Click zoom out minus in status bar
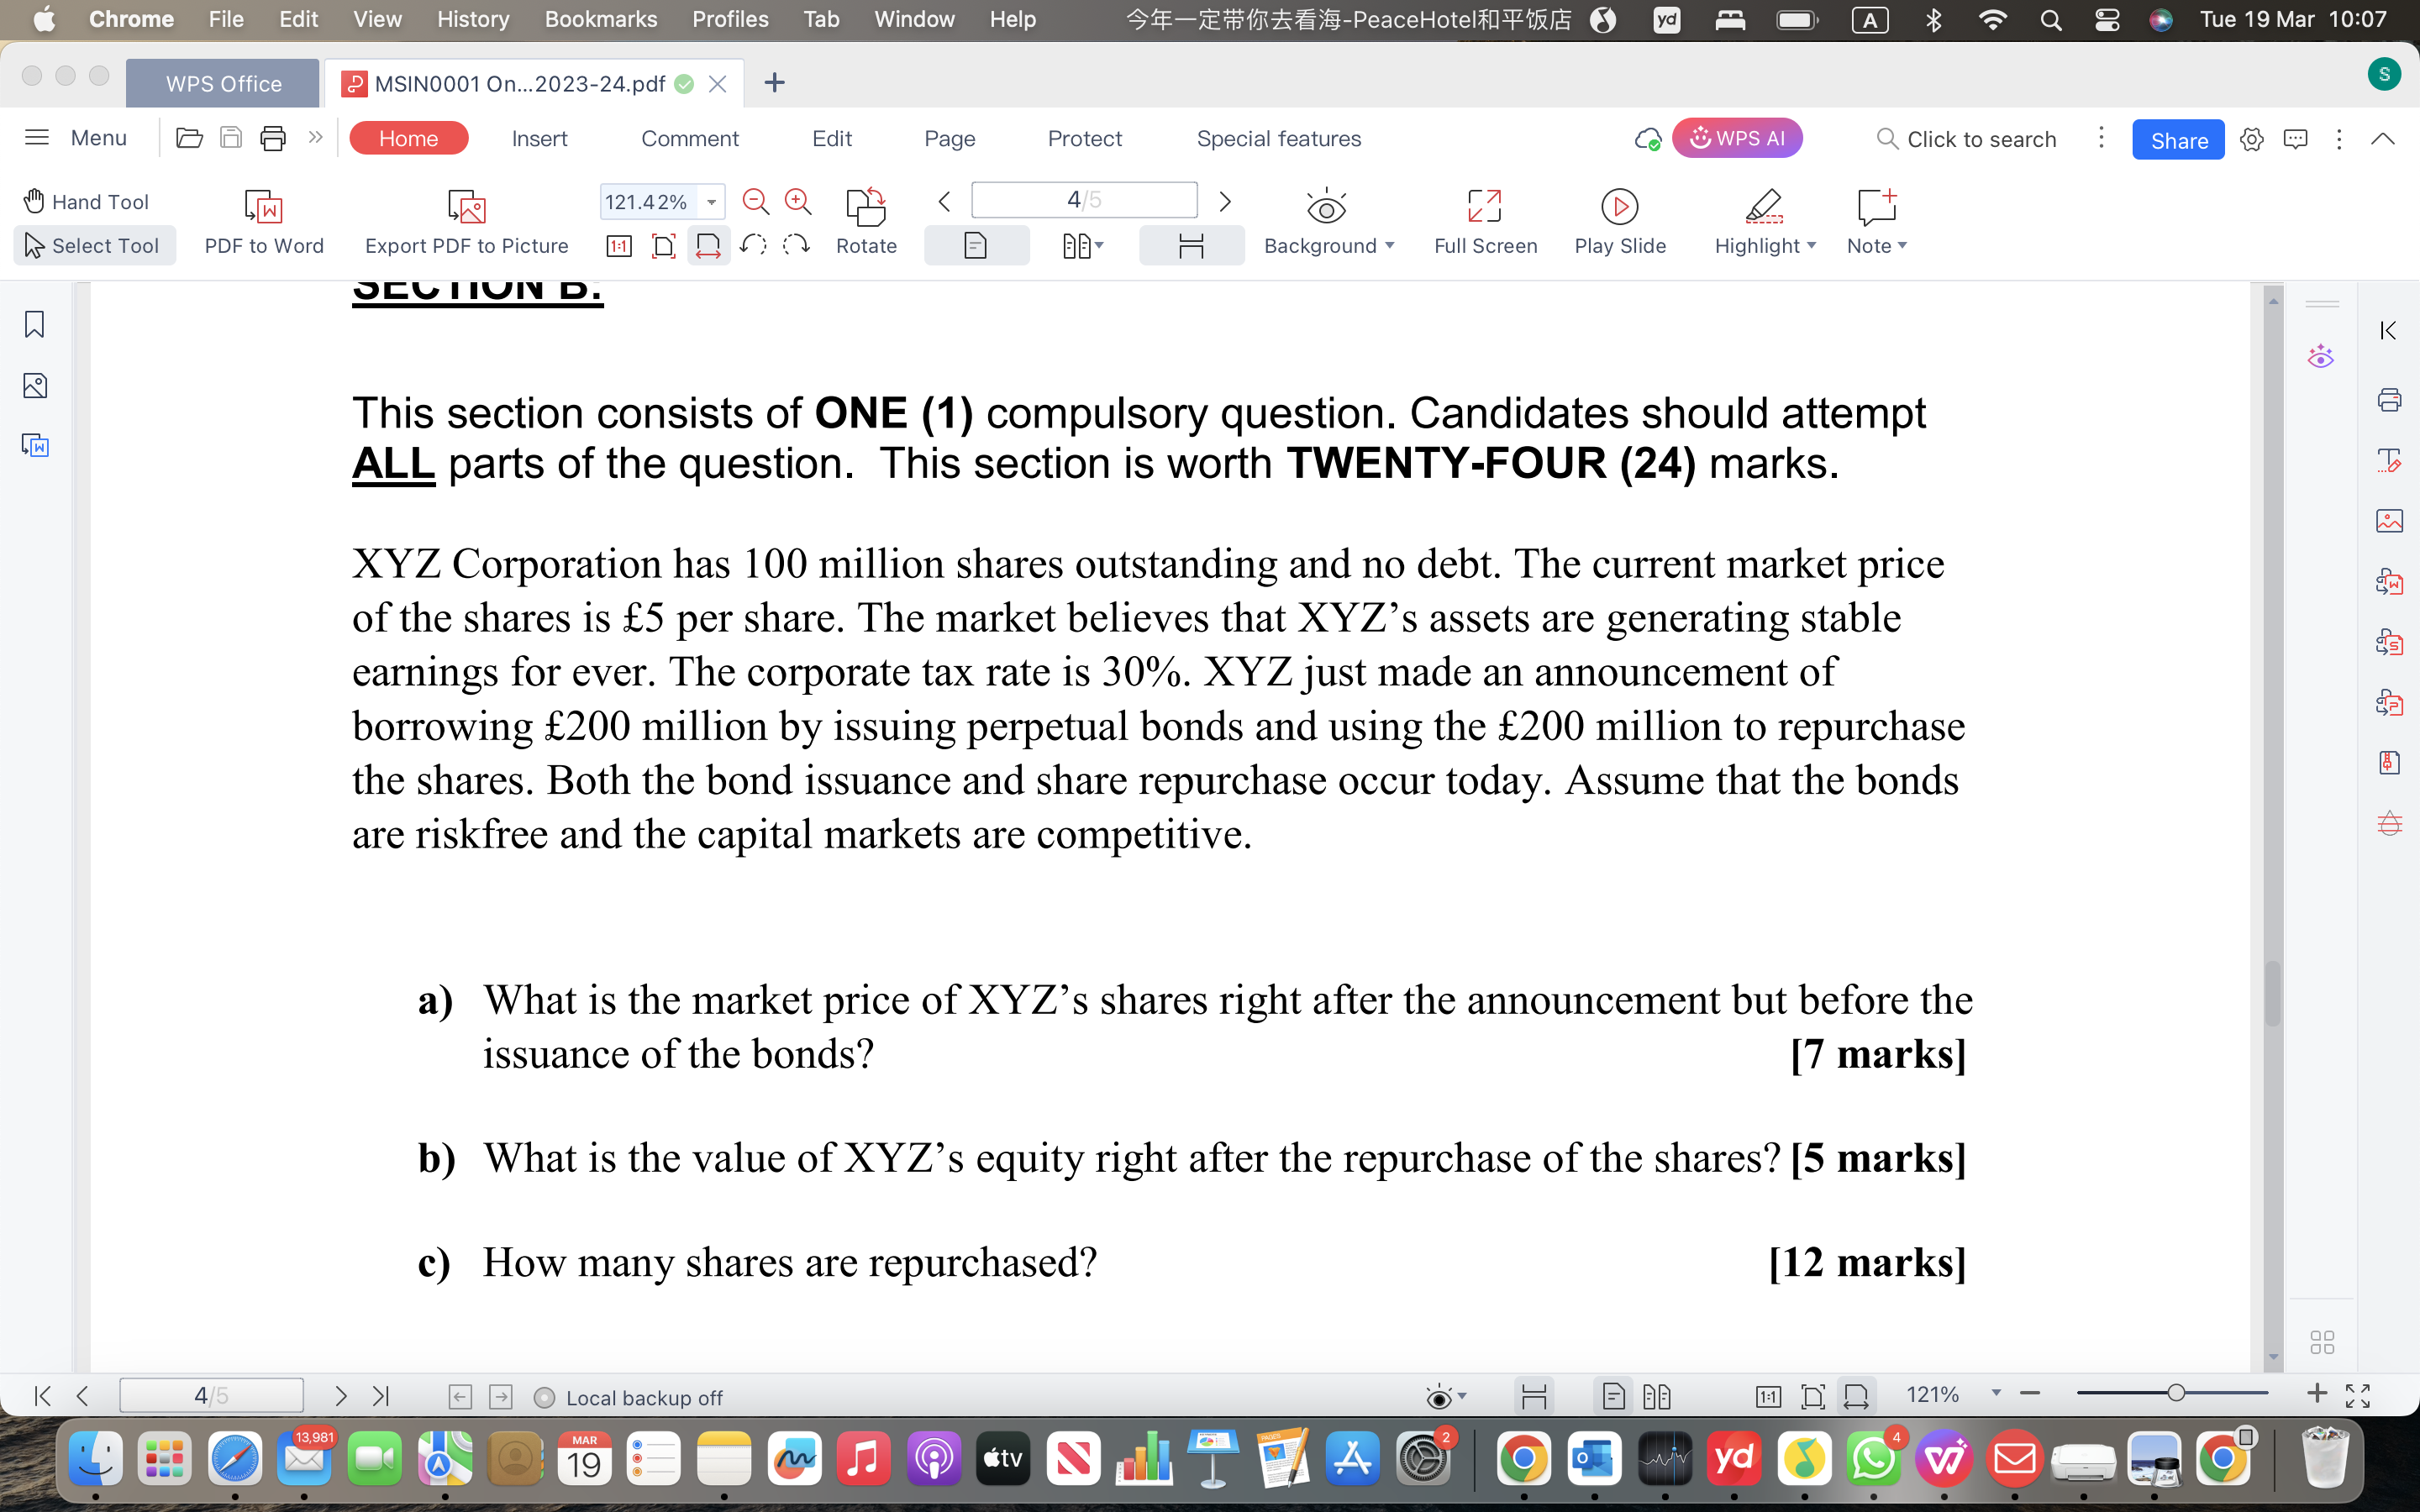Viewport: 2420px width, 1512px height. click(2030, 1393)
